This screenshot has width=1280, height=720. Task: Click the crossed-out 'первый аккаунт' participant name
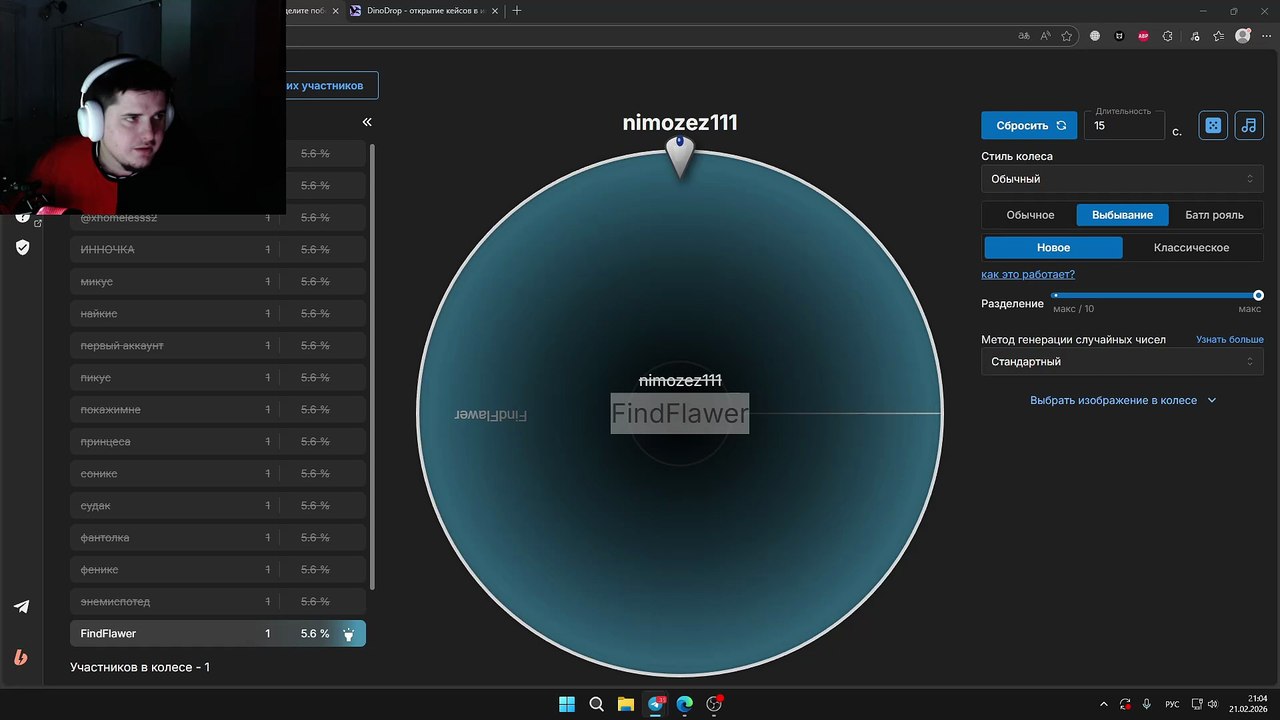(122, 346)
